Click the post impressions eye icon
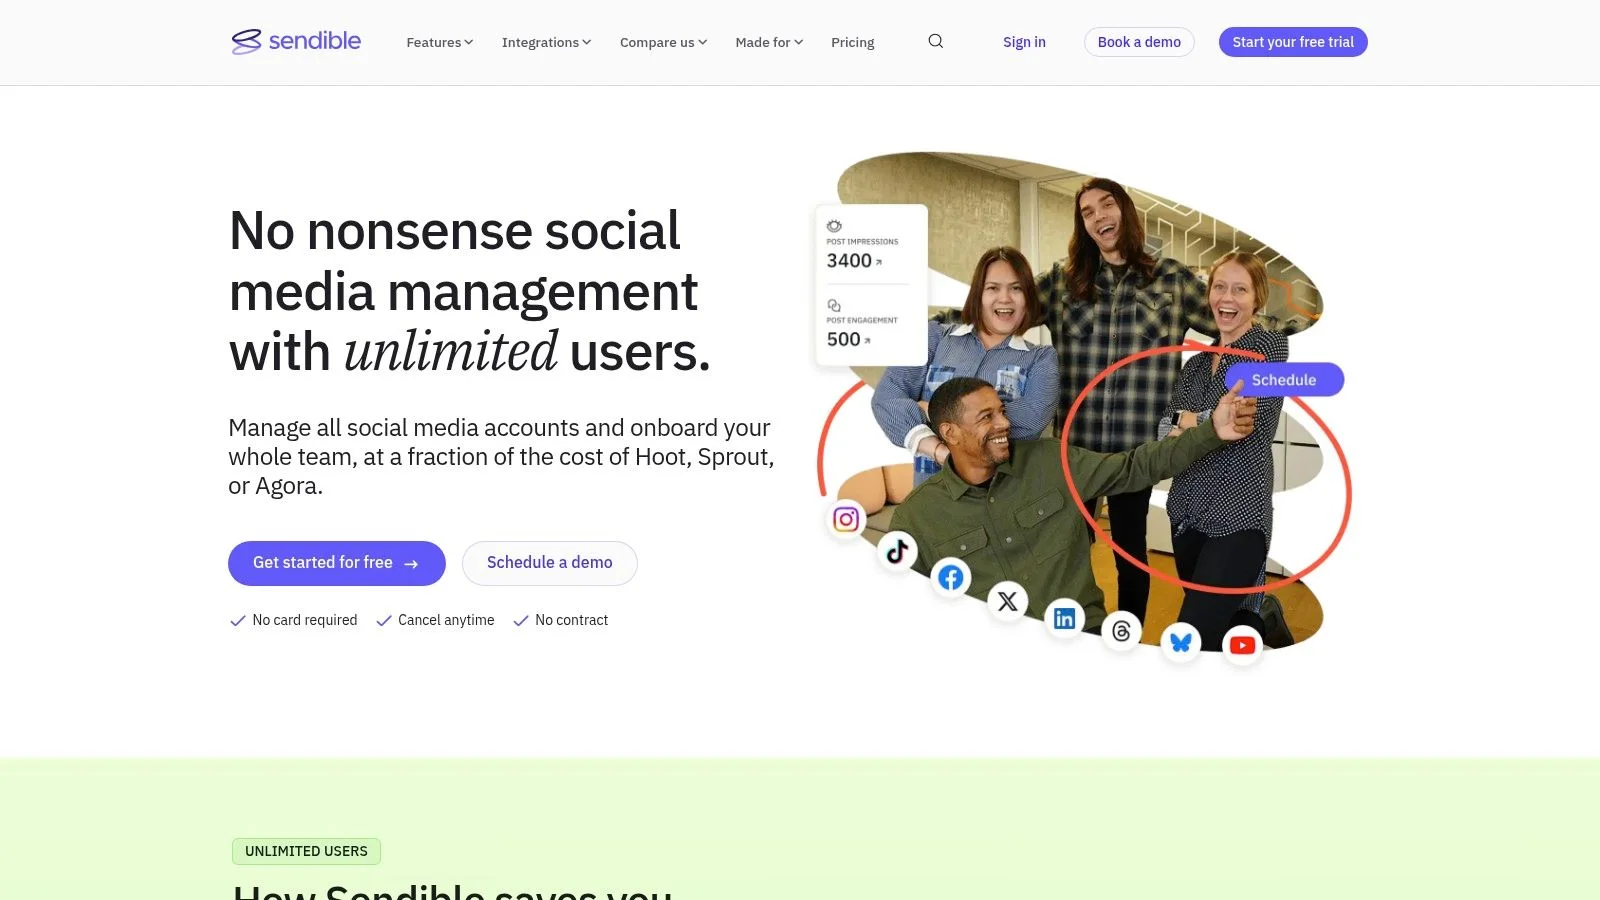Screen dimensions: 1600x900 coord(834,226)
